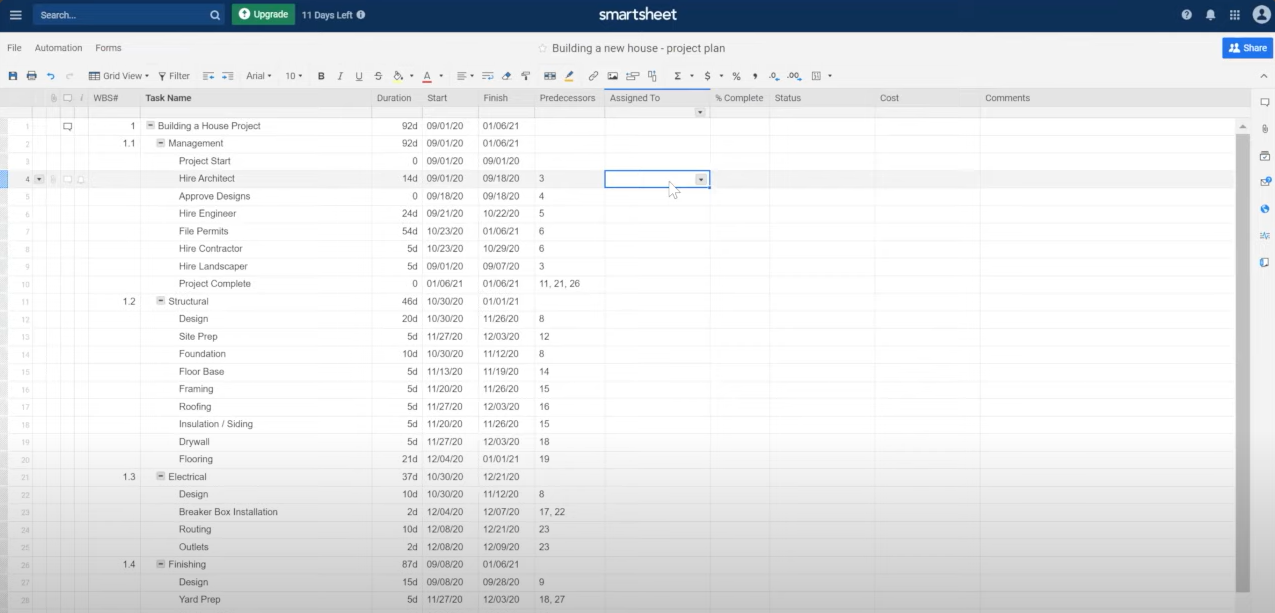Open the Automation menu

click(x=58, y=48)
